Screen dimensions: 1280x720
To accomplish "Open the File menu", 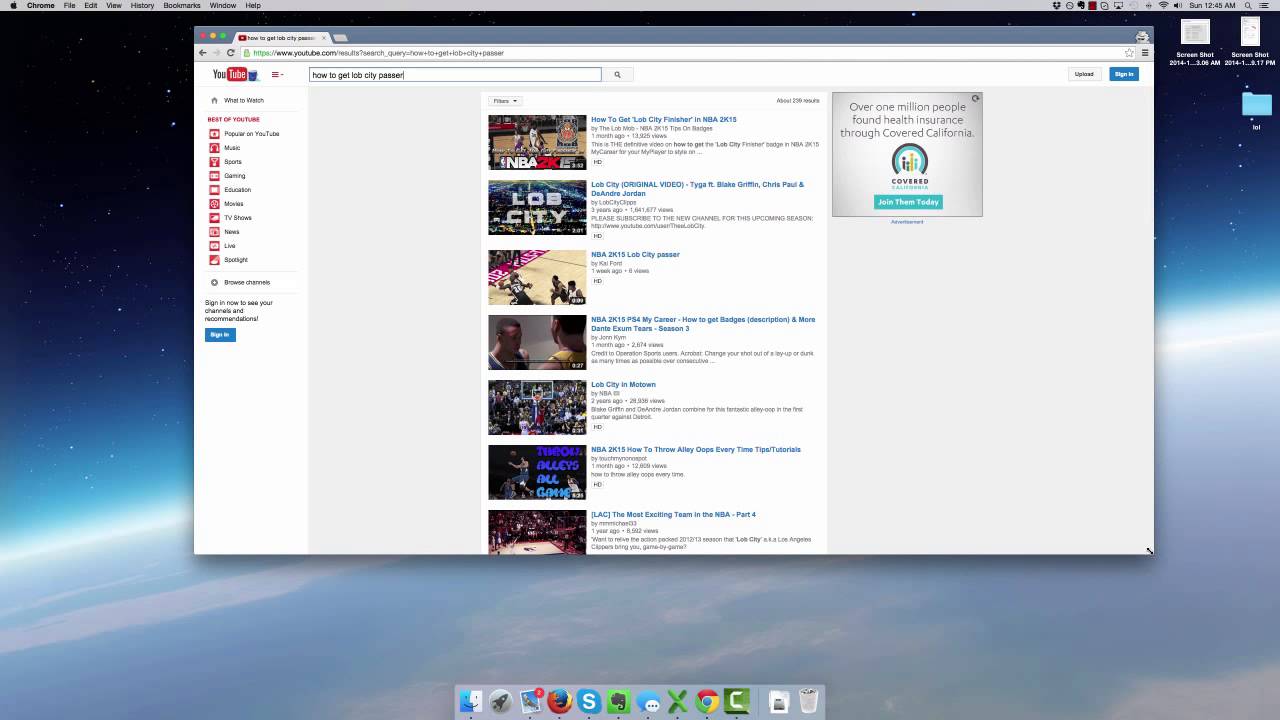I will [x=69, y=6].
